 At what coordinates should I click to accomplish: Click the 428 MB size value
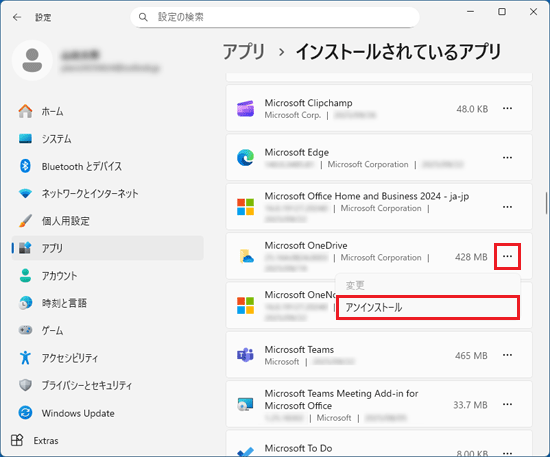point(471,257)
